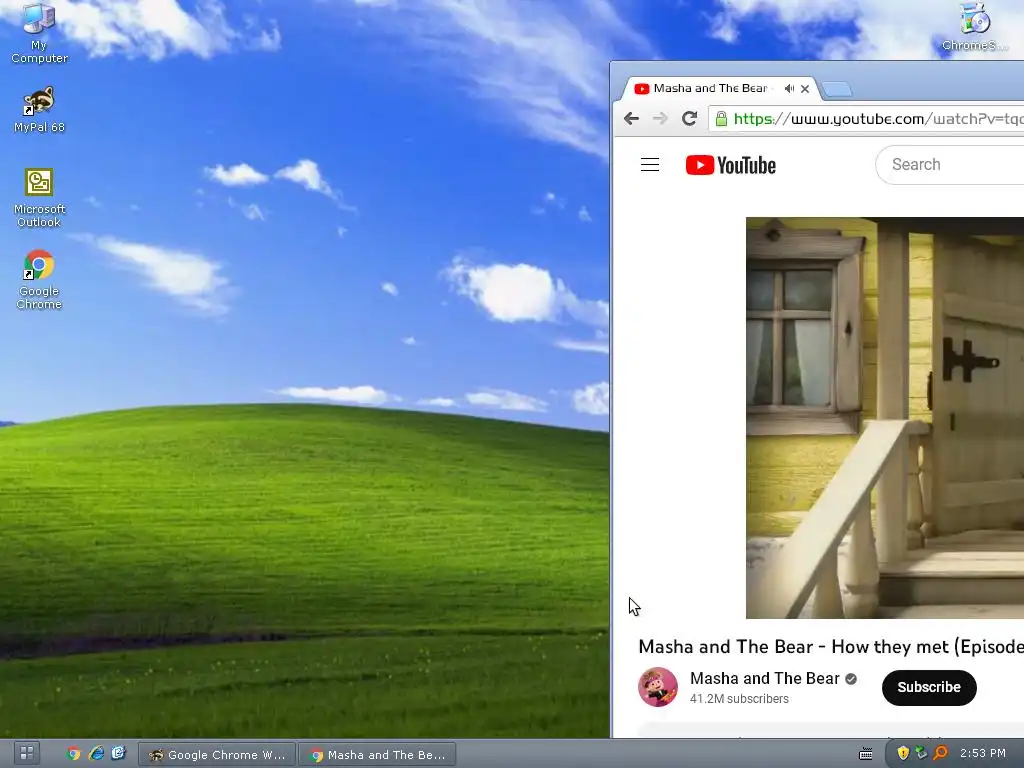
Task: Open the My Computer desktop icon
Action: (x=39, y=33)
